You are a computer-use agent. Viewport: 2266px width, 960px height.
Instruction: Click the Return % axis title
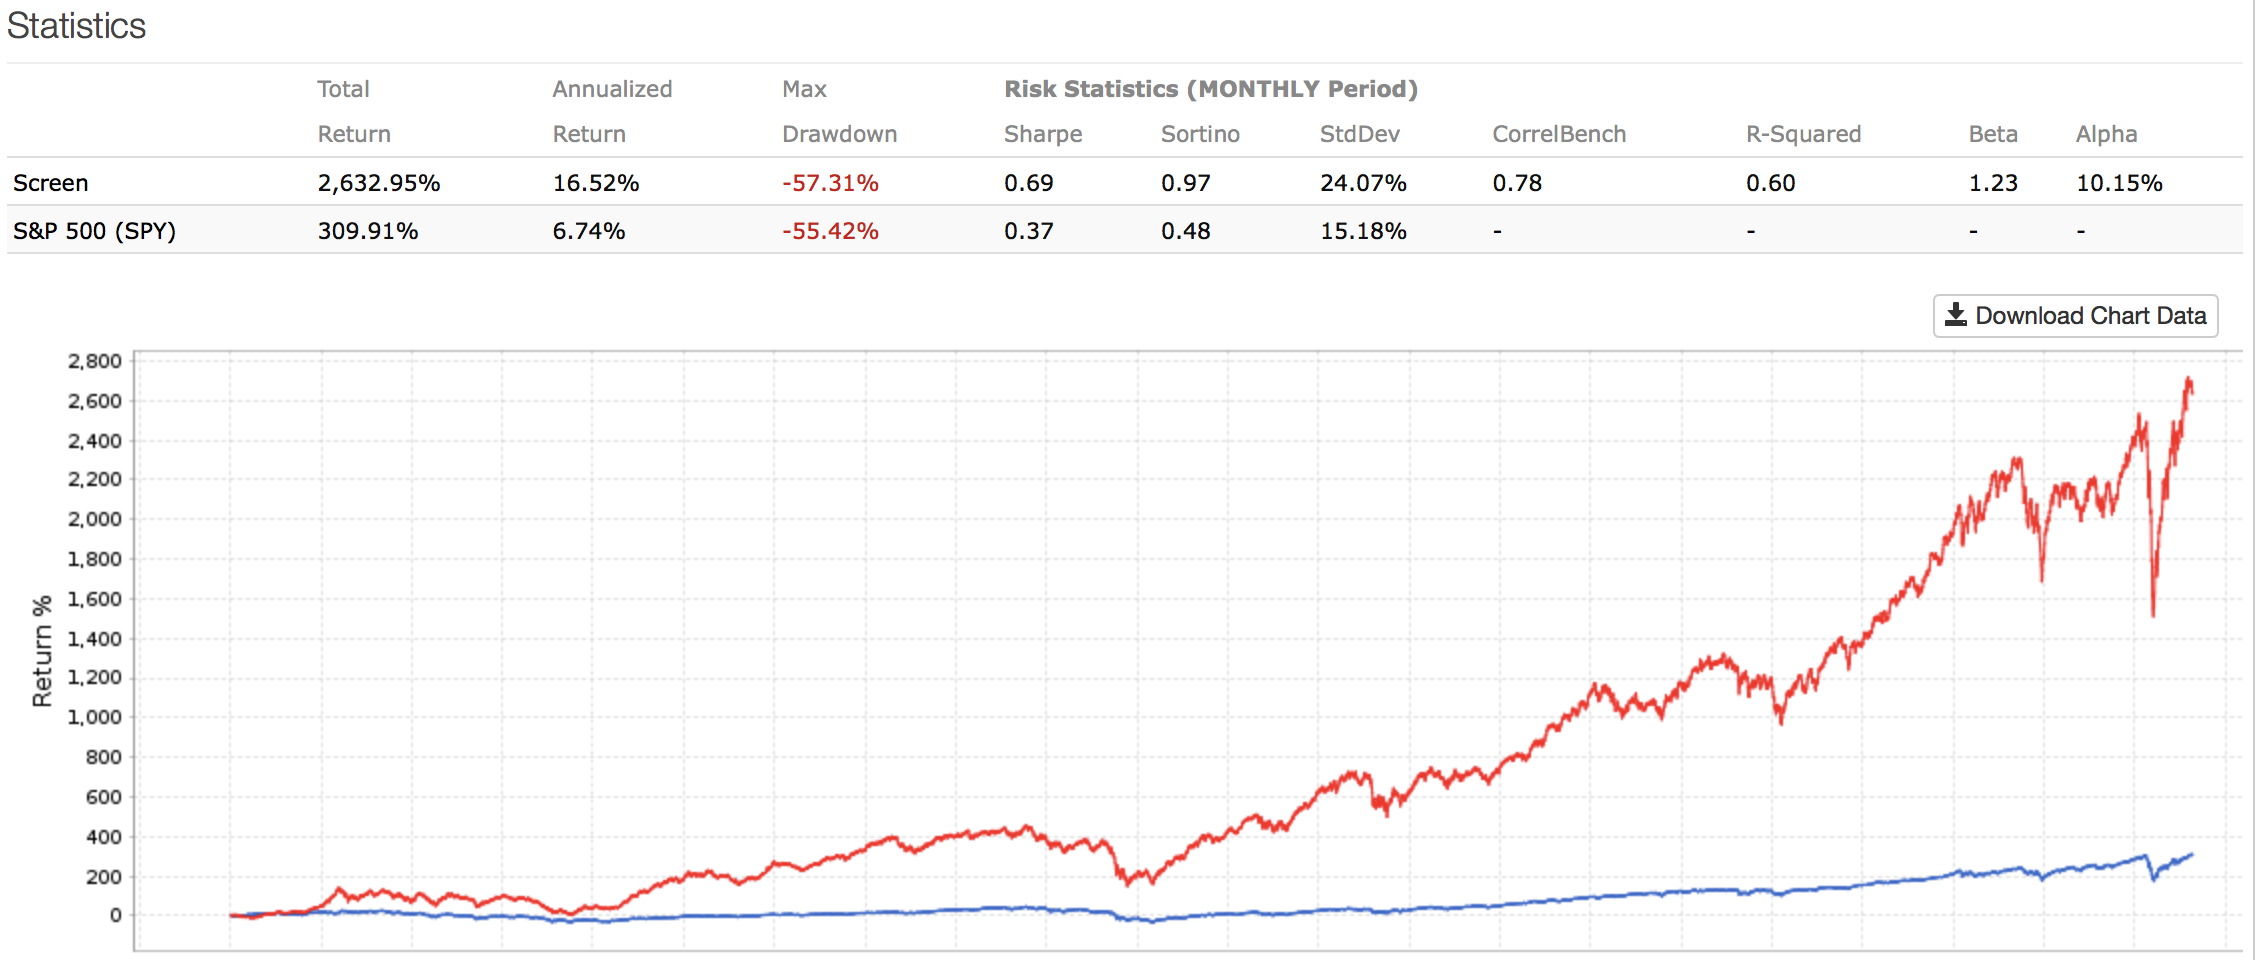[x=41, y=651]
